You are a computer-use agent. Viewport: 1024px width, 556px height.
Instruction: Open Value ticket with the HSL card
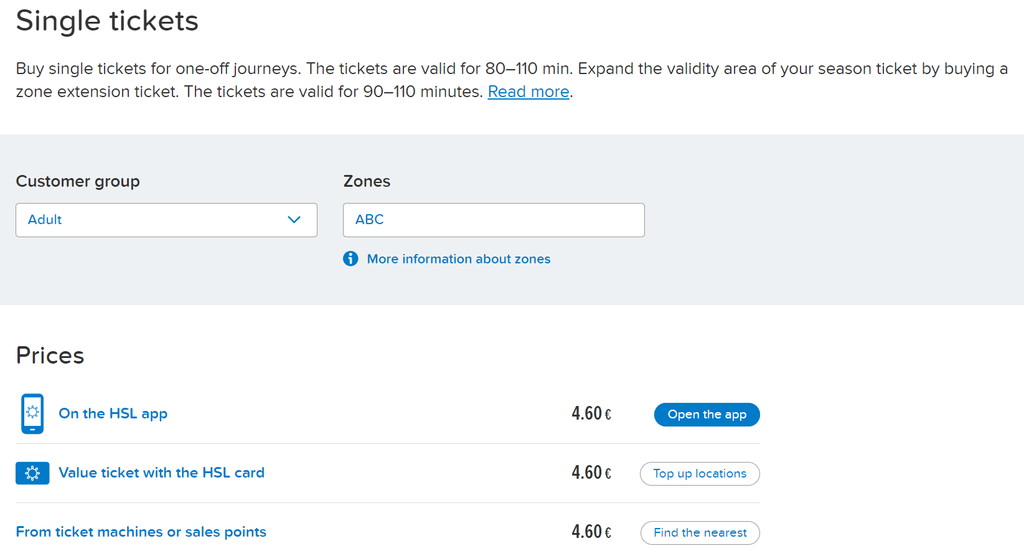click(x=161, y=472)
